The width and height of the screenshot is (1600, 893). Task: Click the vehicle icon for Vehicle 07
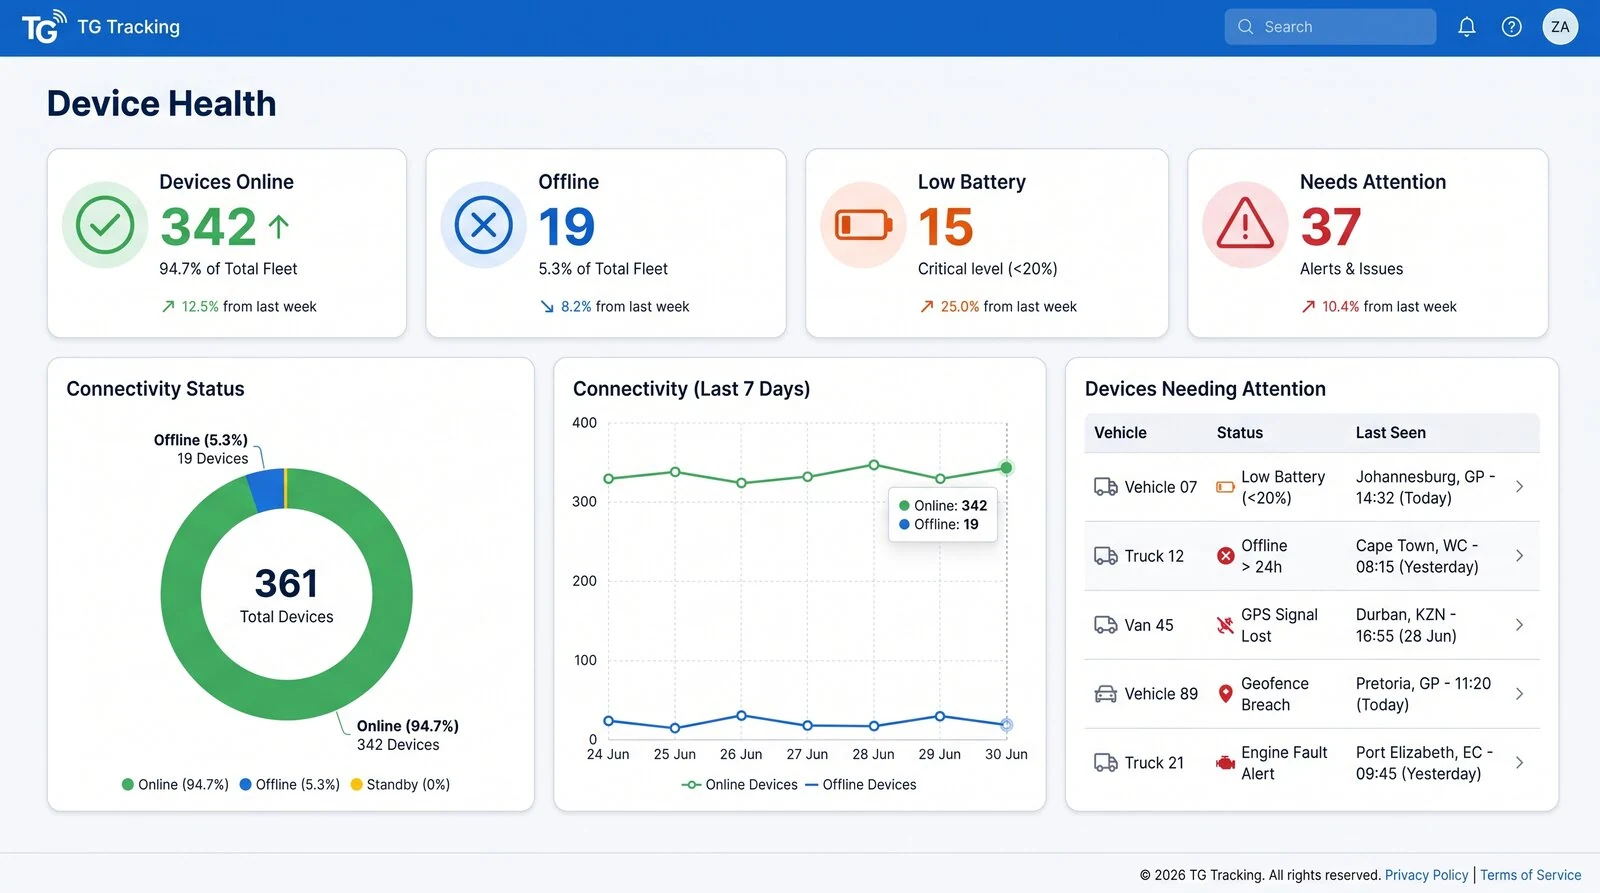coord(1106,487)
